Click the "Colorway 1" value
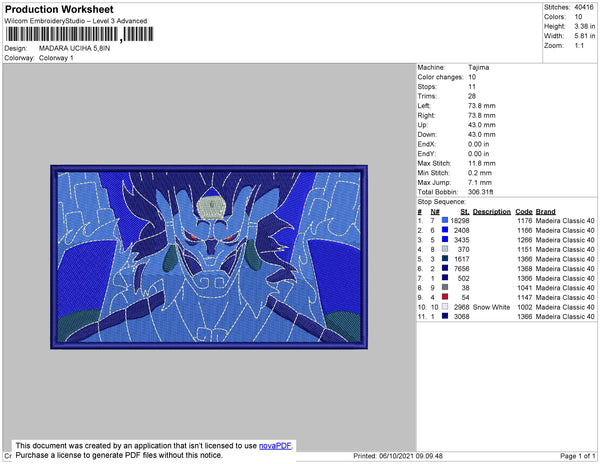This screenshot has height=464, width=600. coord(56,58)
